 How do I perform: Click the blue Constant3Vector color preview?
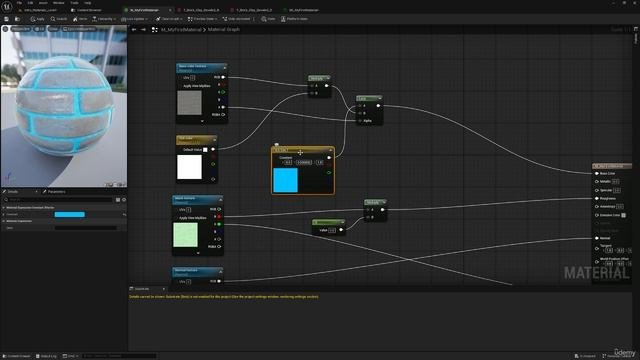coord(285,180)
